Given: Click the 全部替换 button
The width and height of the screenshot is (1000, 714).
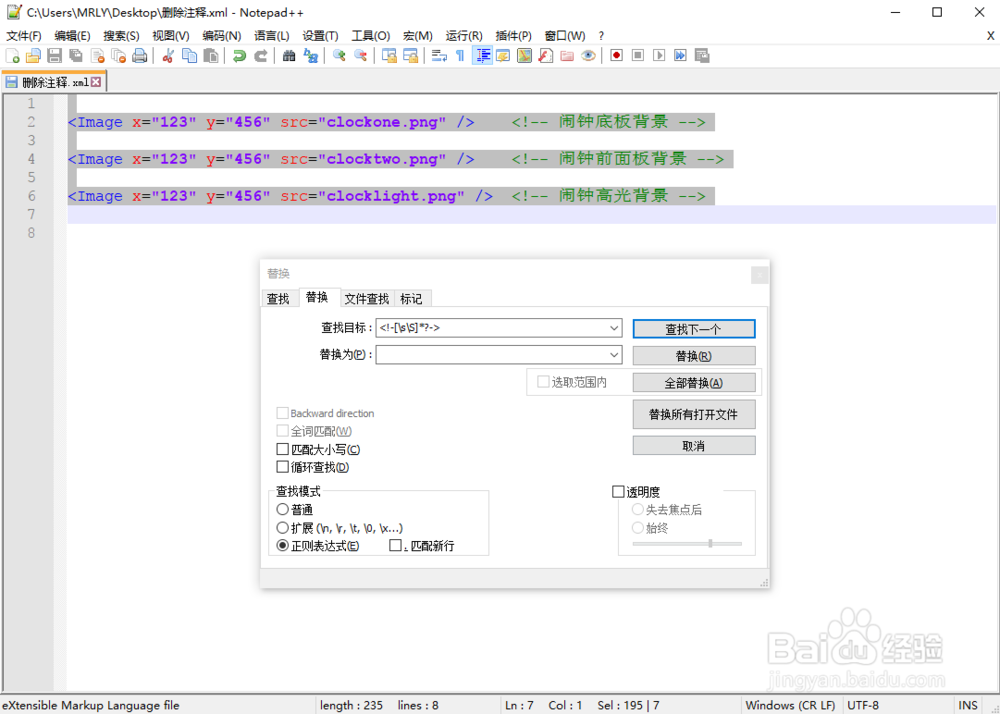Looking at the screenshot, I should [694, 382].
